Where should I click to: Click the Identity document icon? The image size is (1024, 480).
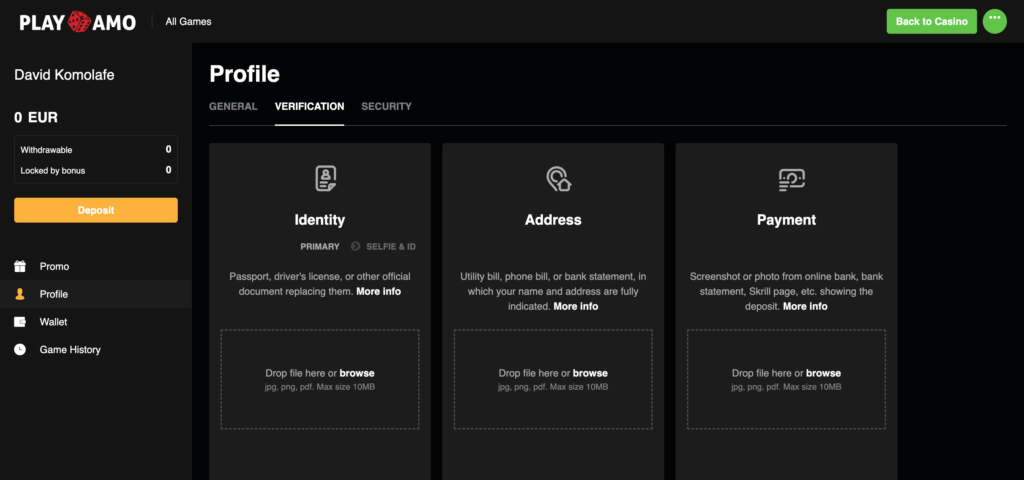[326, 178]
